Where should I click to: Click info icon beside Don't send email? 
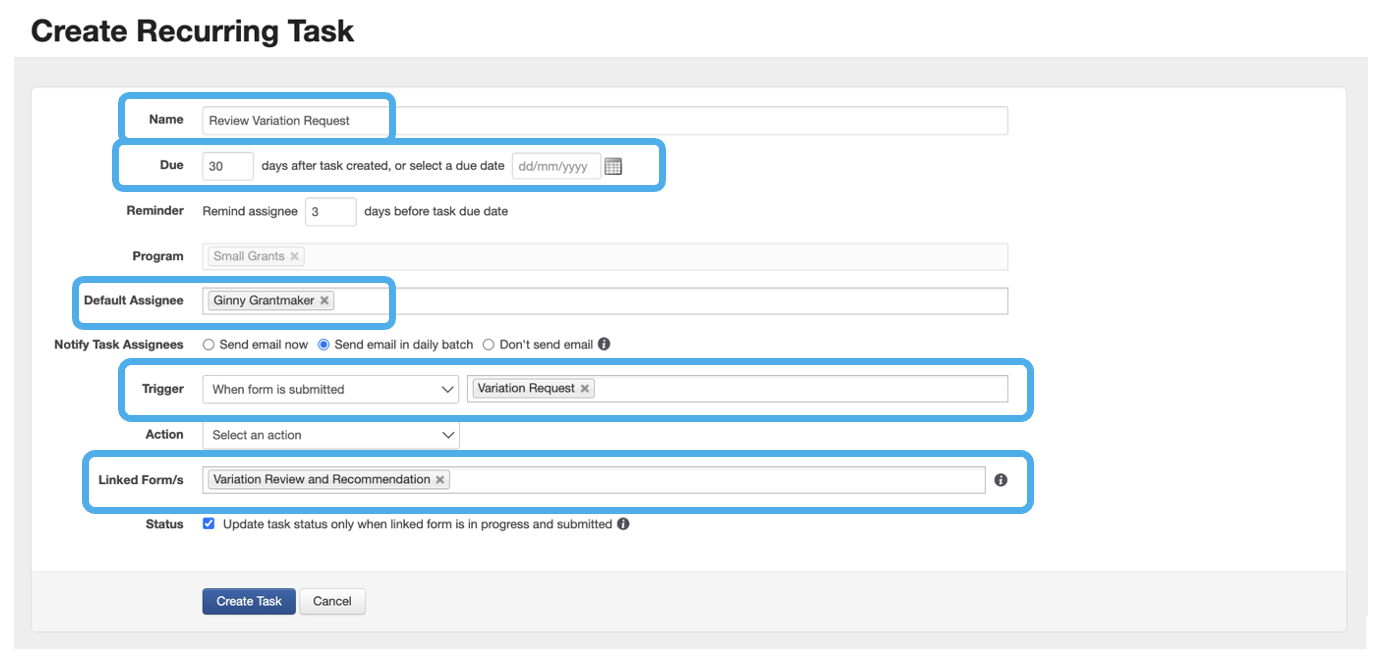coord(604,344)
